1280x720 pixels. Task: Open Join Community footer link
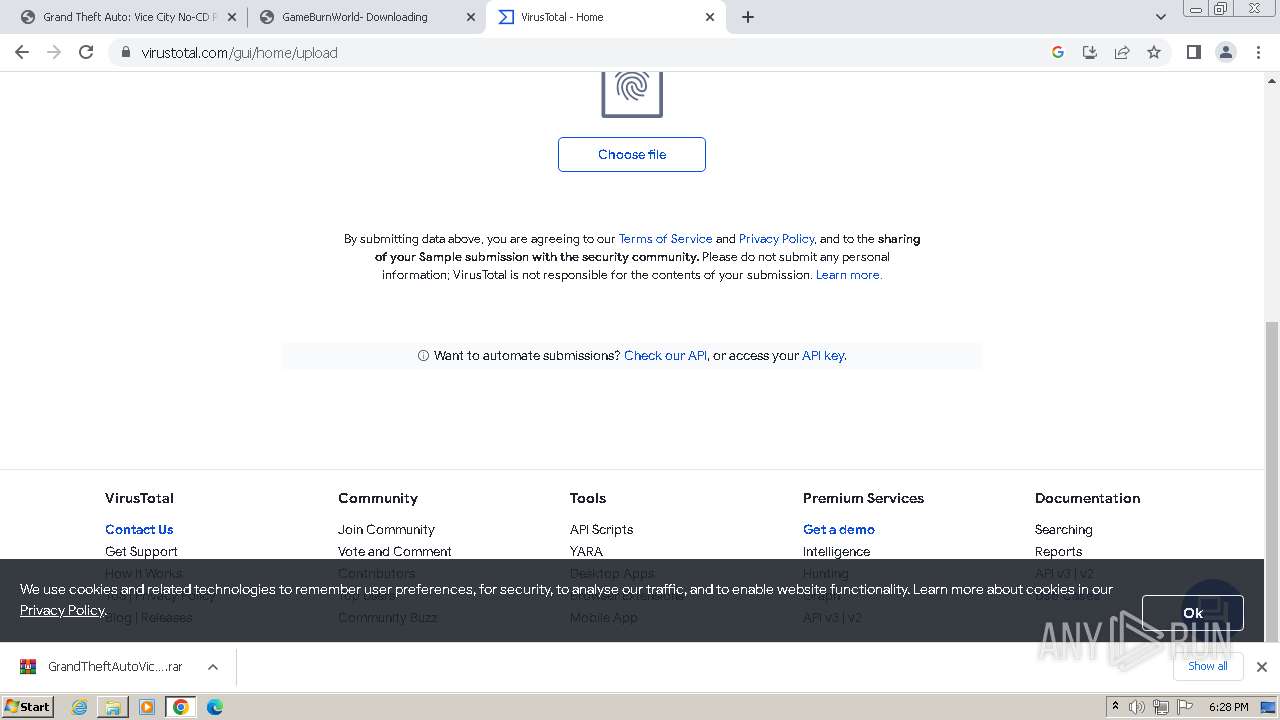(x=386, y=529)
